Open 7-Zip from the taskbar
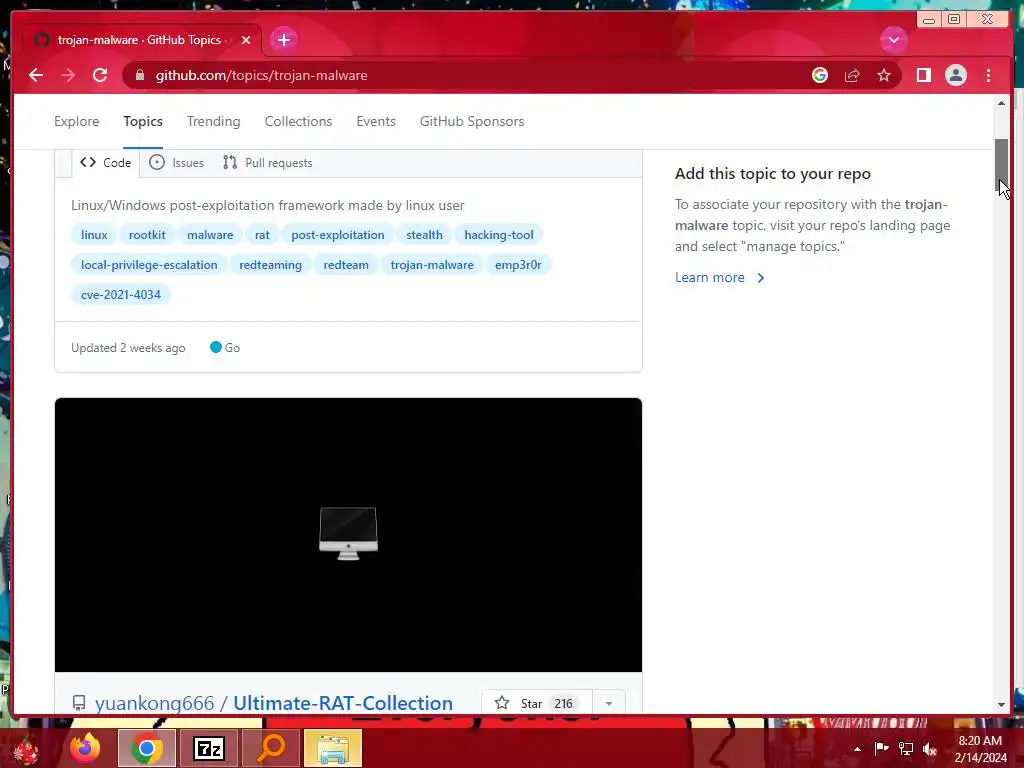This screenshot has height=768, width=1024. [209, 748]
